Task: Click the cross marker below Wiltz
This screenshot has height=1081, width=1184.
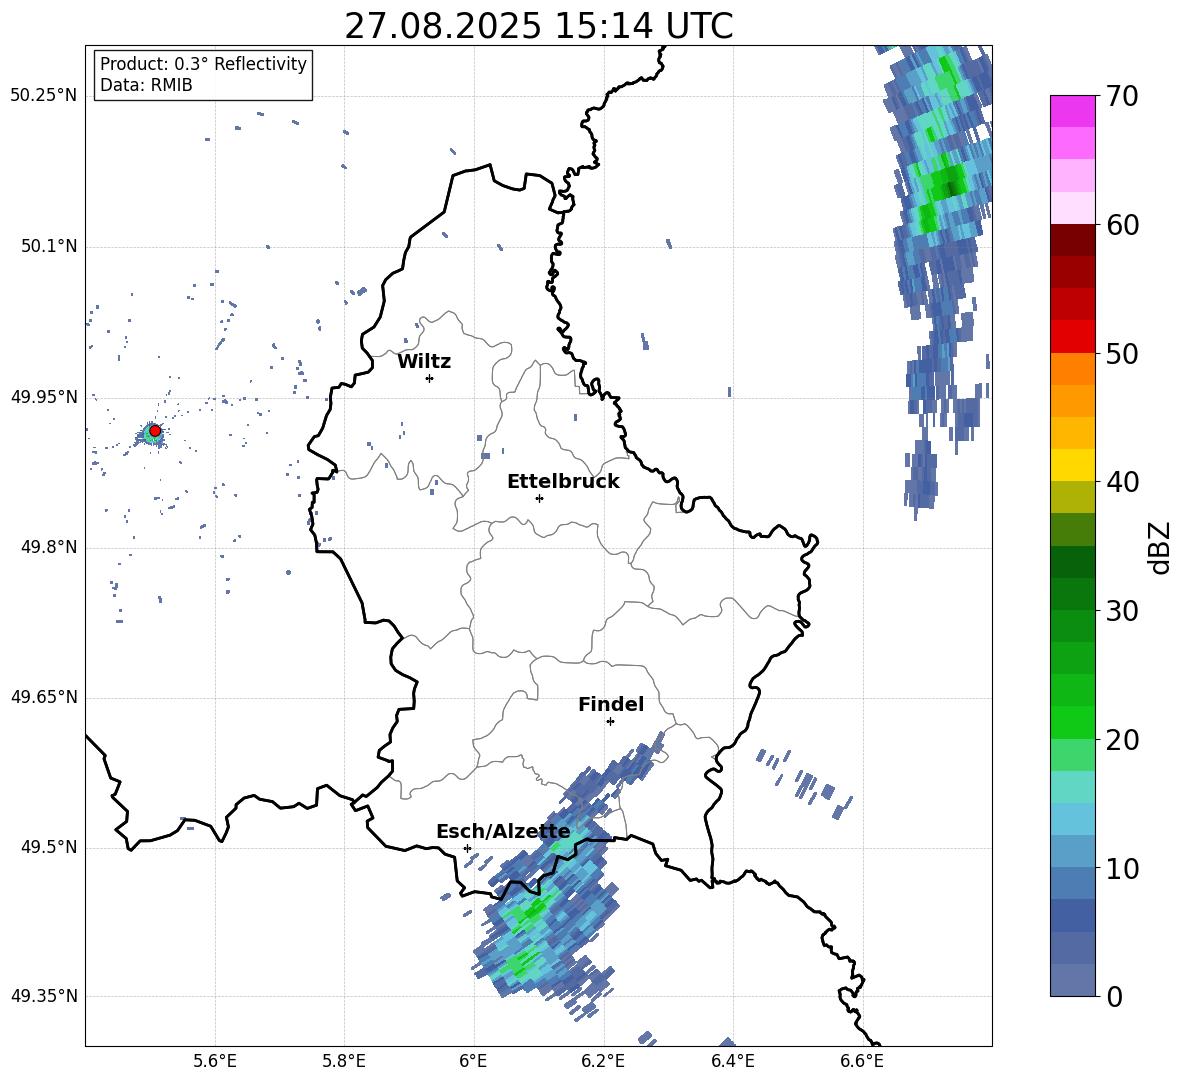Action: 430,378
